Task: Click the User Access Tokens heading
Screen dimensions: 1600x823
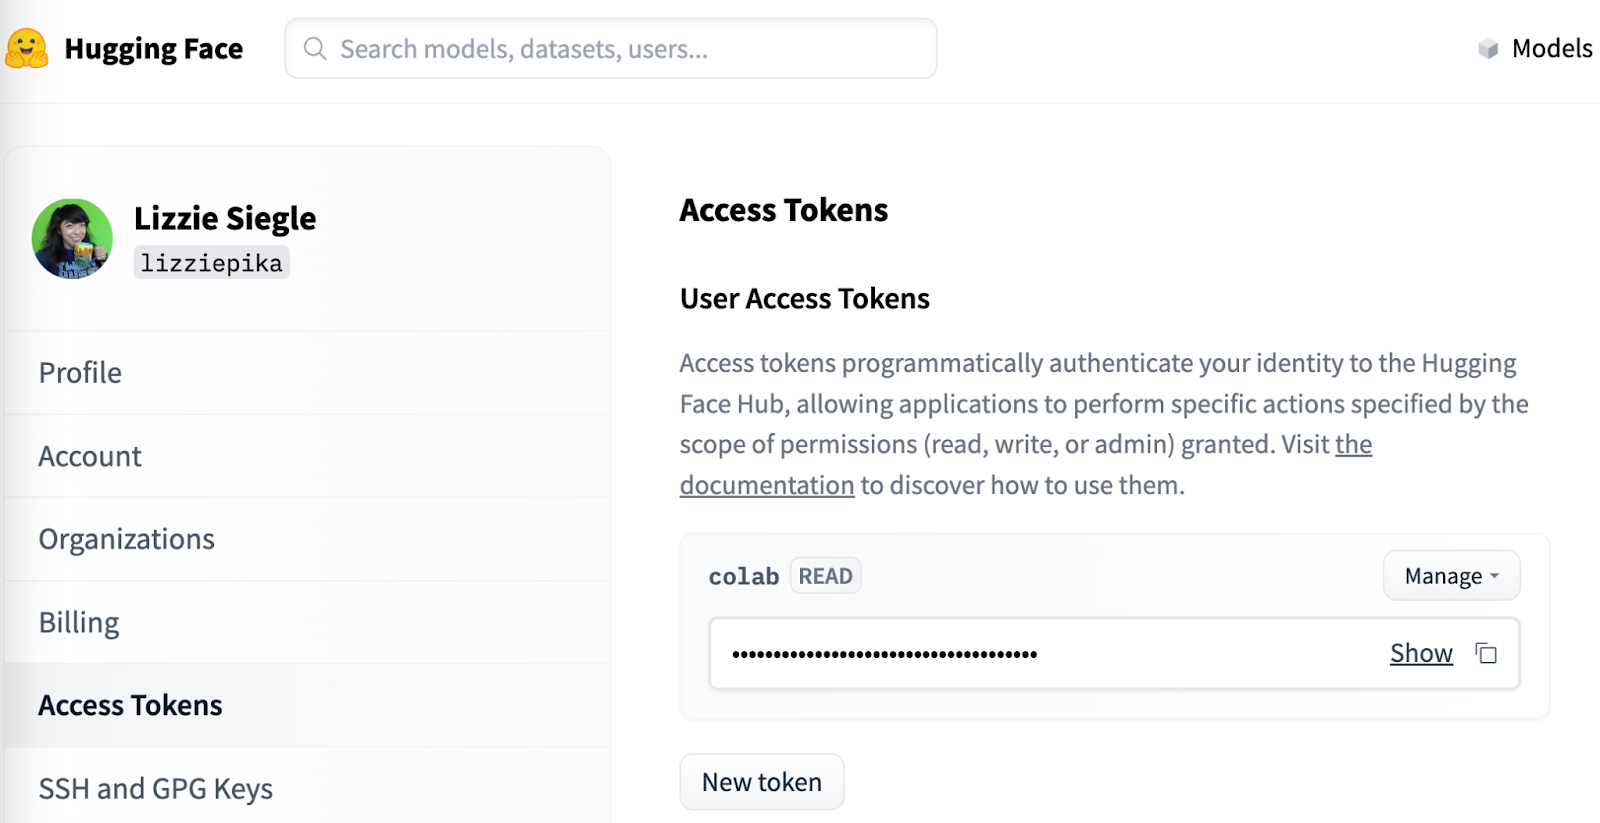Action: (805, 299)
